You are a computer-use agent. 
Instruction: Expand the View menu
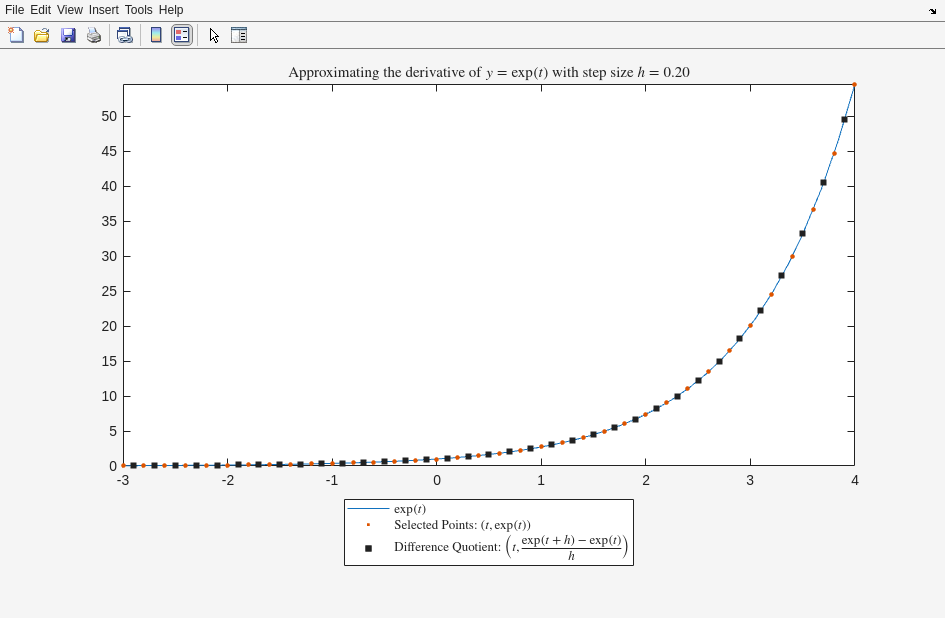(69, 10)
